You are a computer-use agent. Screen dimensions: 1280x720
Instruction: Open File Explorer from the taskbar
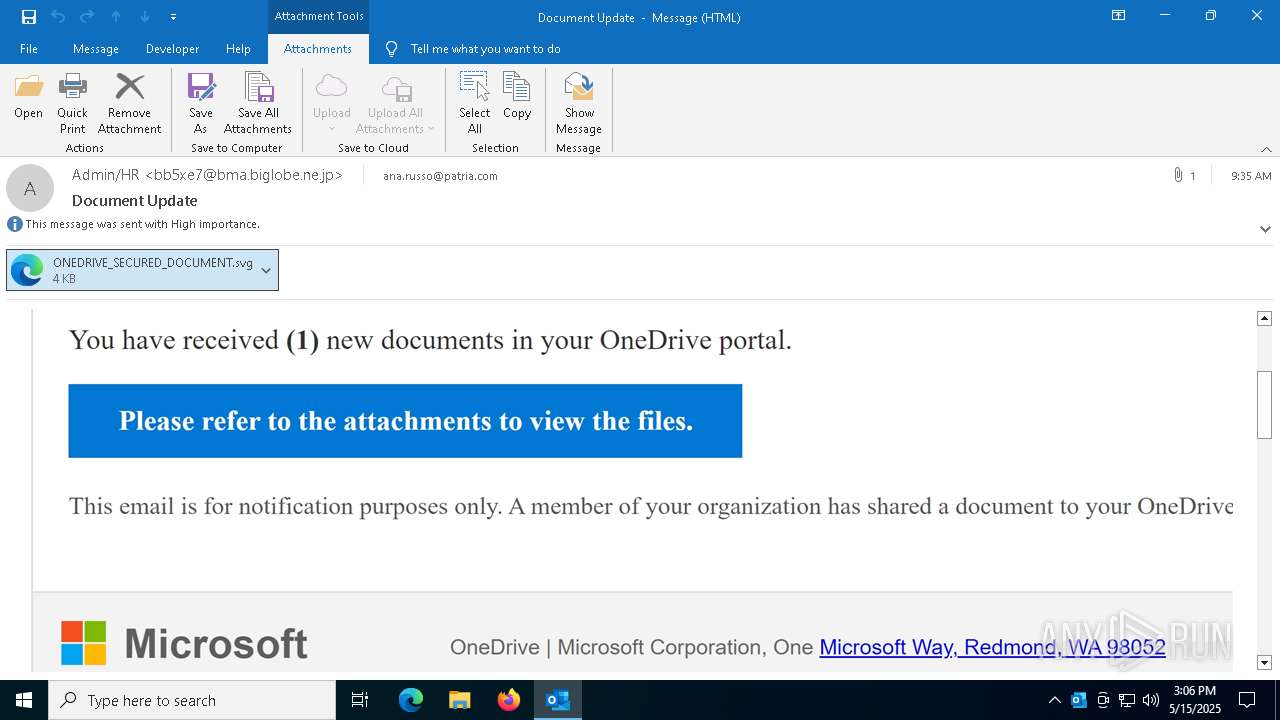pos(459,700)
